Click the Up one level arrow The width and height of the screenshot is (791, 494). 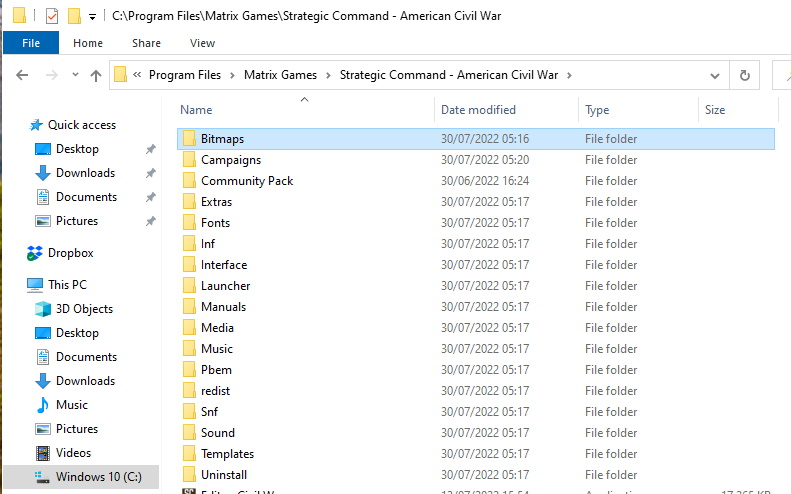[x=96, y=75]
